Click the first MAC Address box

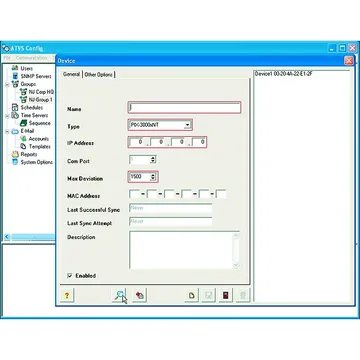click(134, 194)
